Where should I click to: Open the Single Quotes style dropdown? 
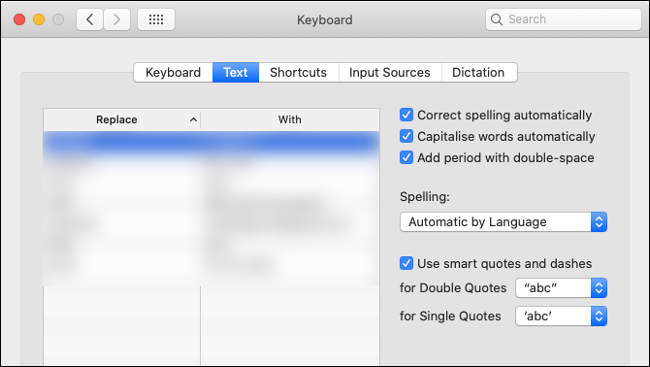[561, 316]
